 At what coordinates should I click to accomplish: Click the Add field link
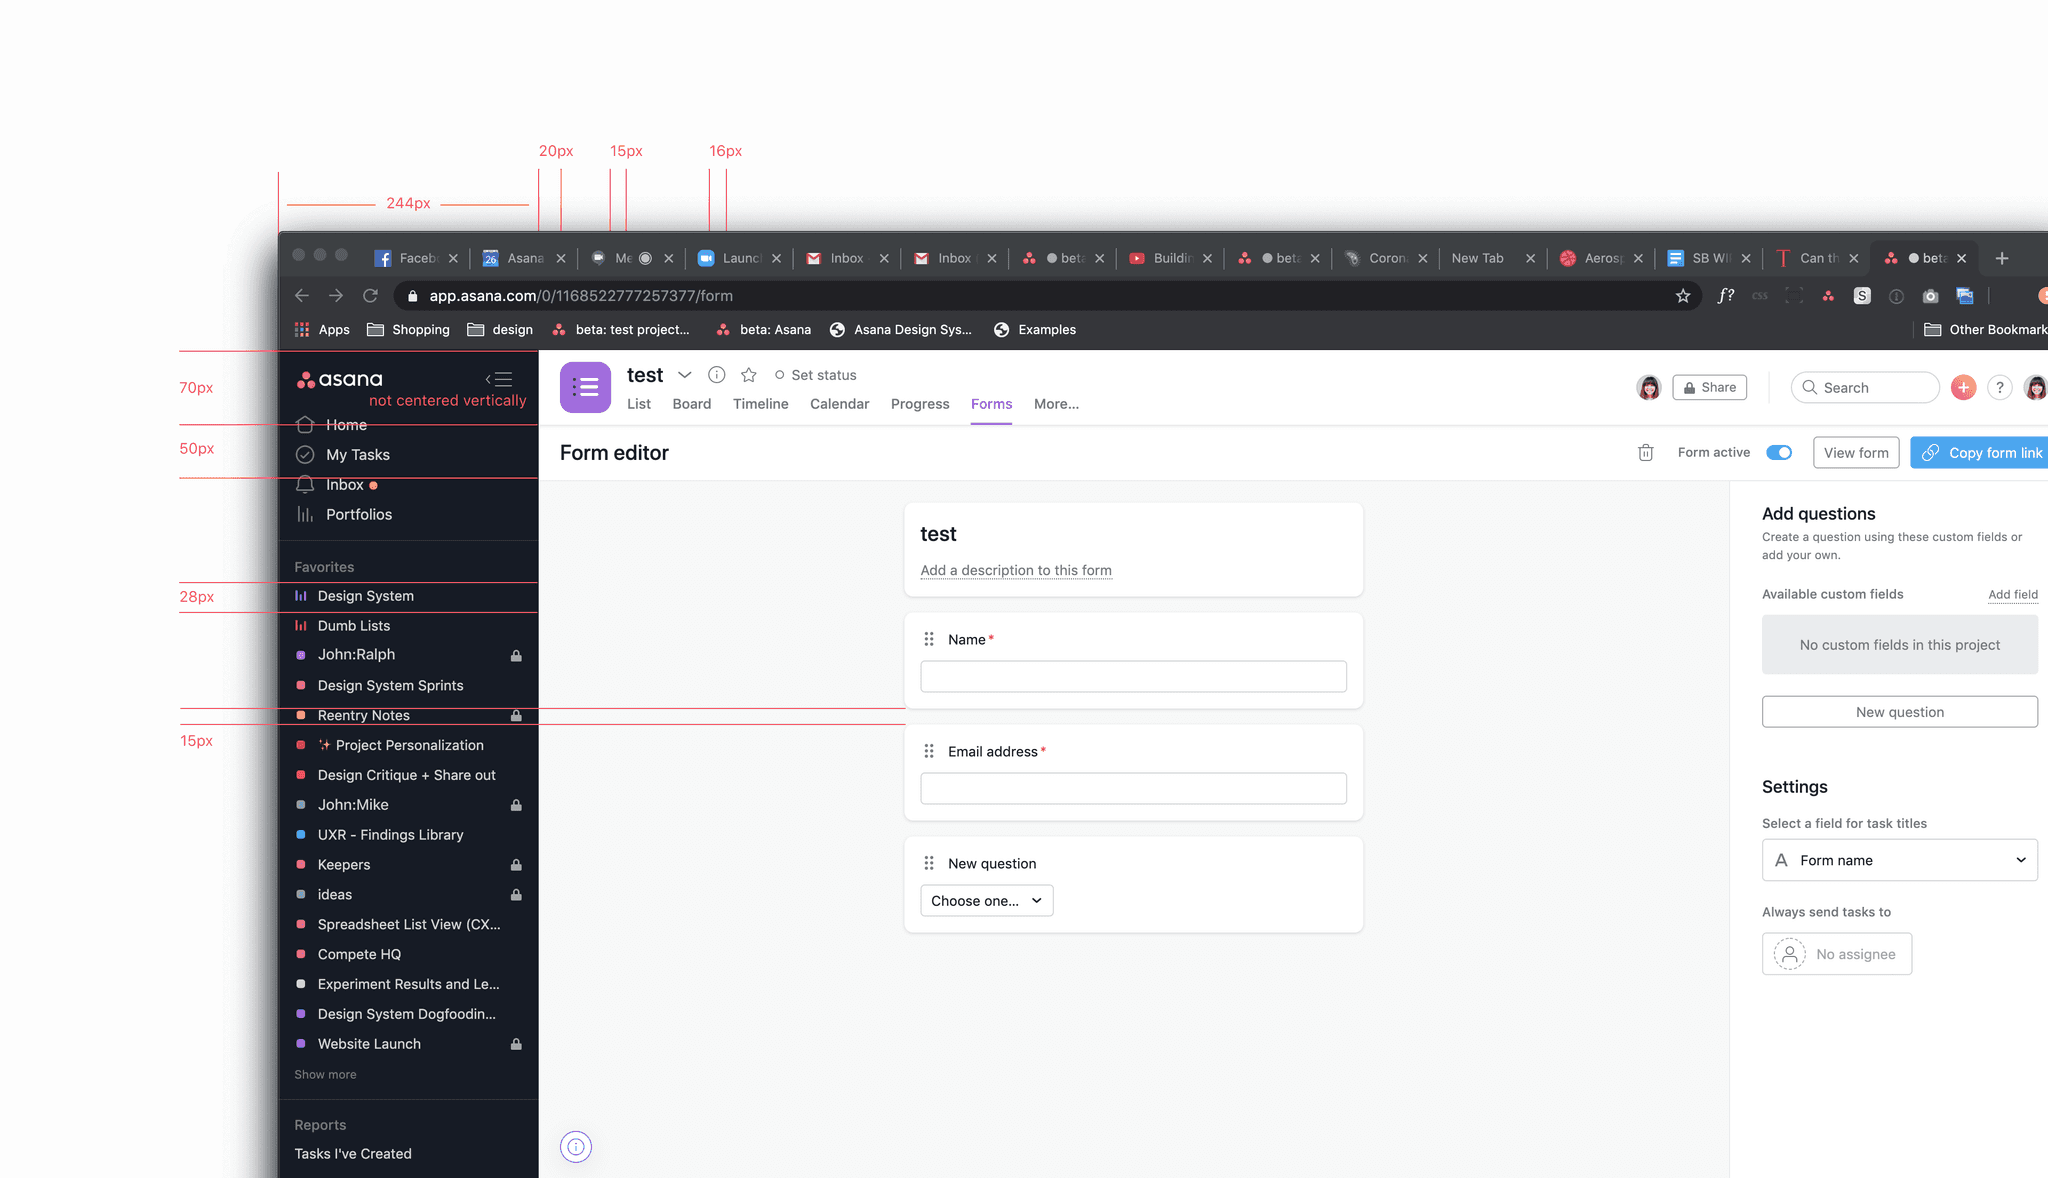point(2012,594)
